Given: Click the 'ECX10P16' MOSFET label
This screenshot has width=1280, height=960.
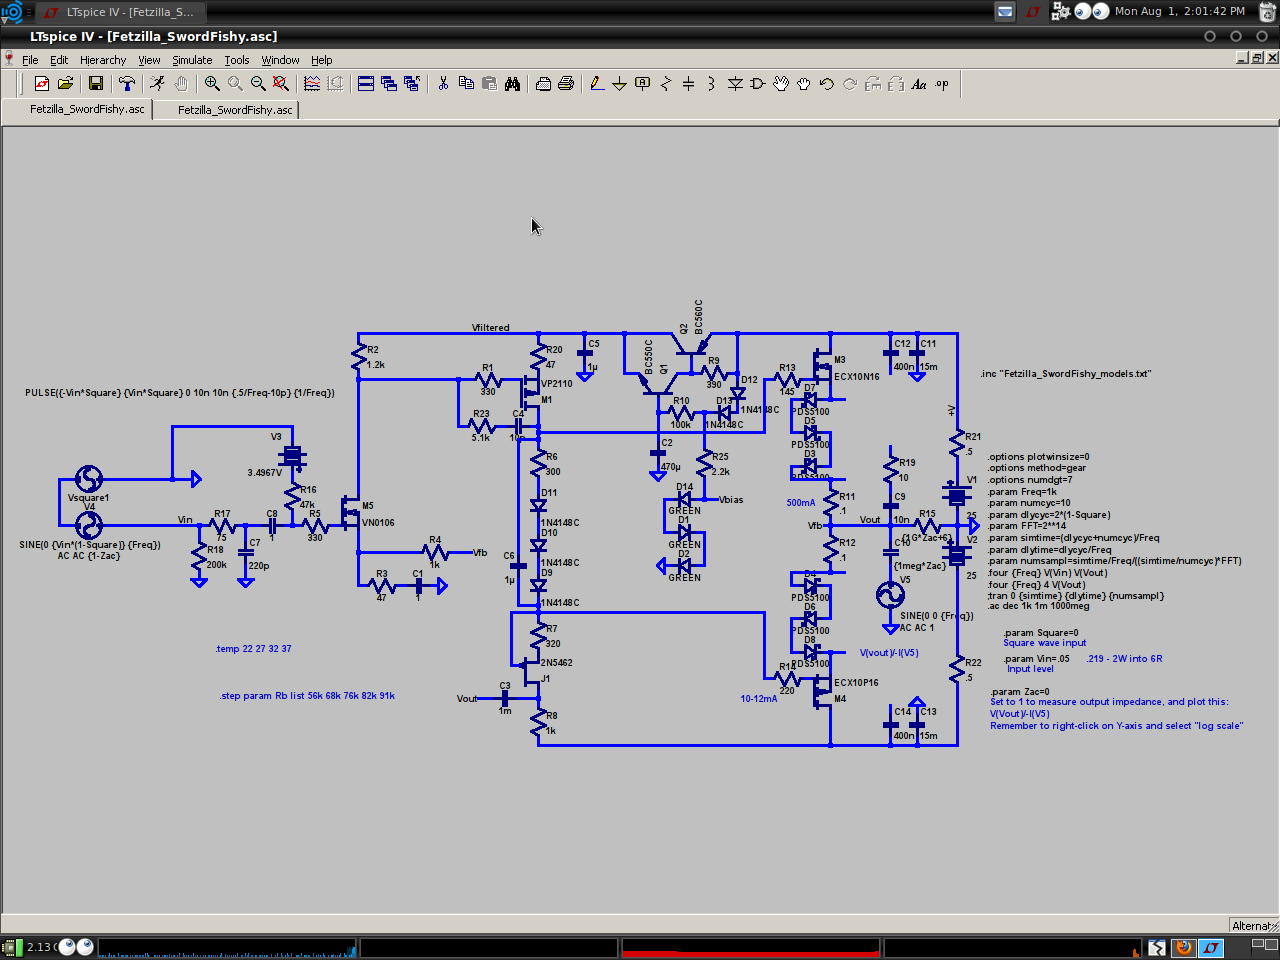Looking at the screenshot, I should tap(857, 683).
